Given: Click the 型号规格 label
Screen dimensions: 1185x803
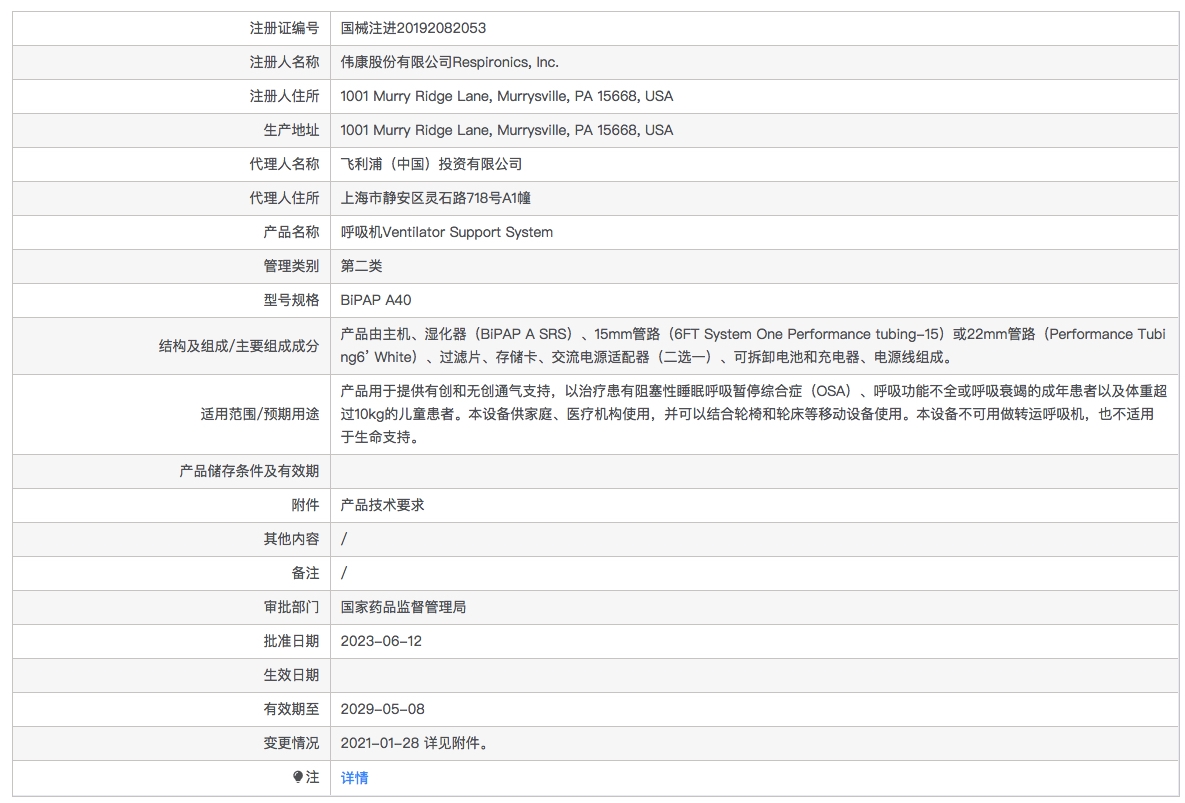Looking at the screenshot, I should pos(291,300).
